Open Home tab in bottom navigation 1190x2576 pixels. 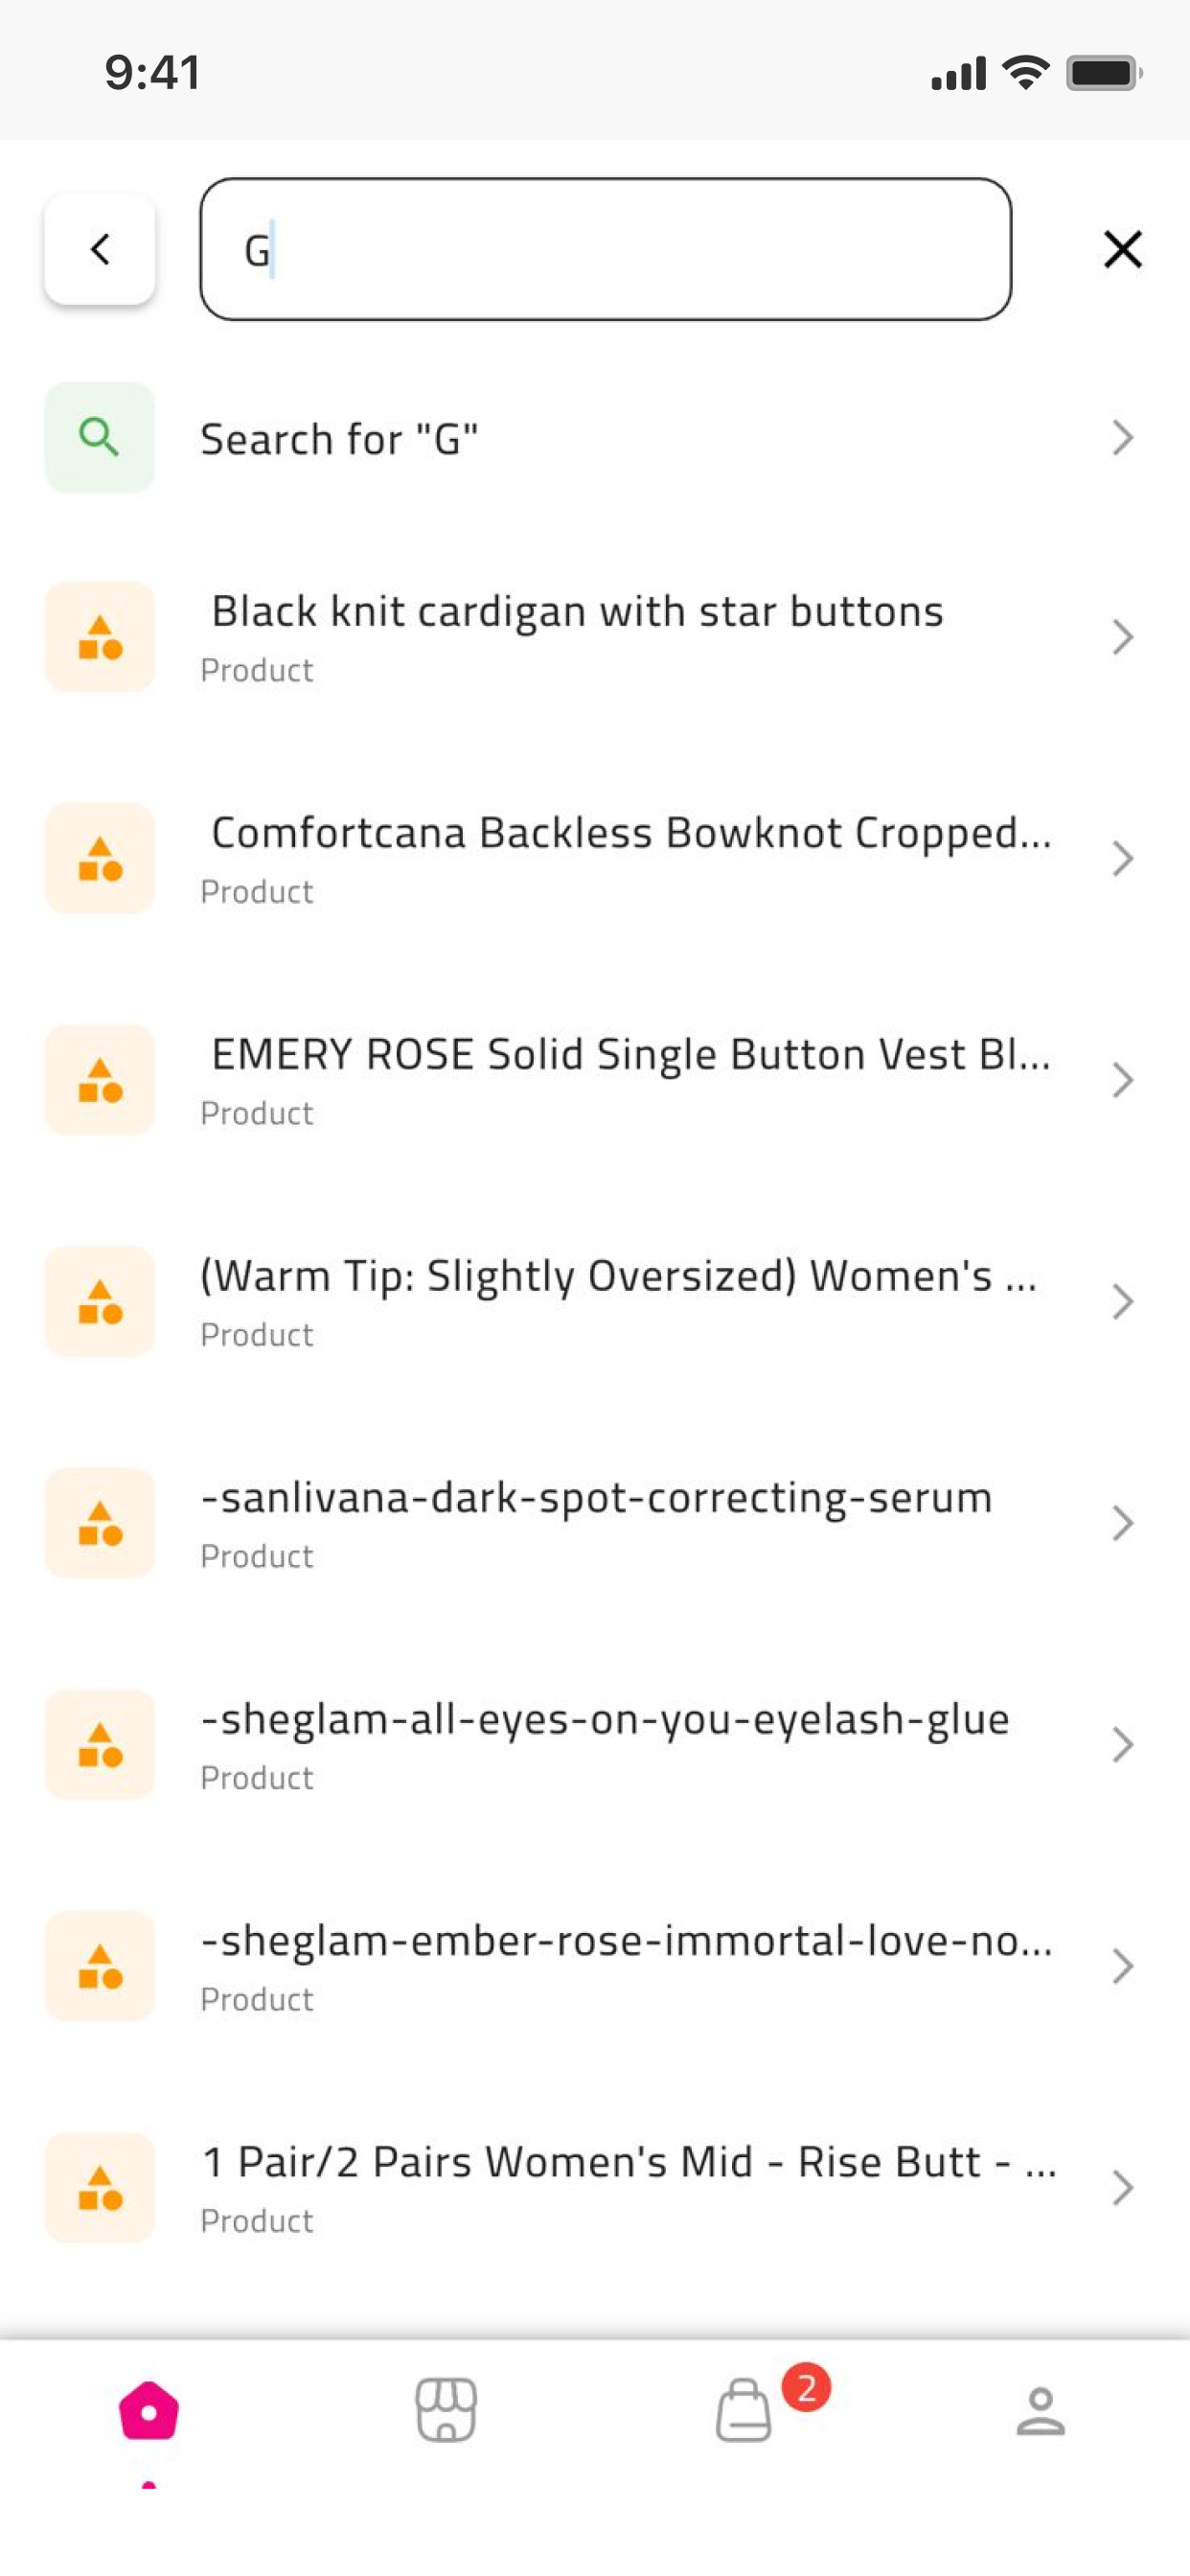(x=149, y=2410)
